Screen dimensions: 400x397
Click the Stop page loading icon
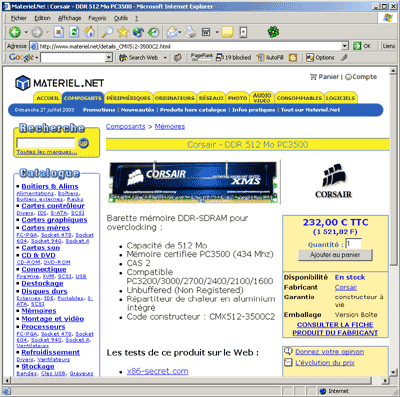pyautogui.click(x=59, y=32)
